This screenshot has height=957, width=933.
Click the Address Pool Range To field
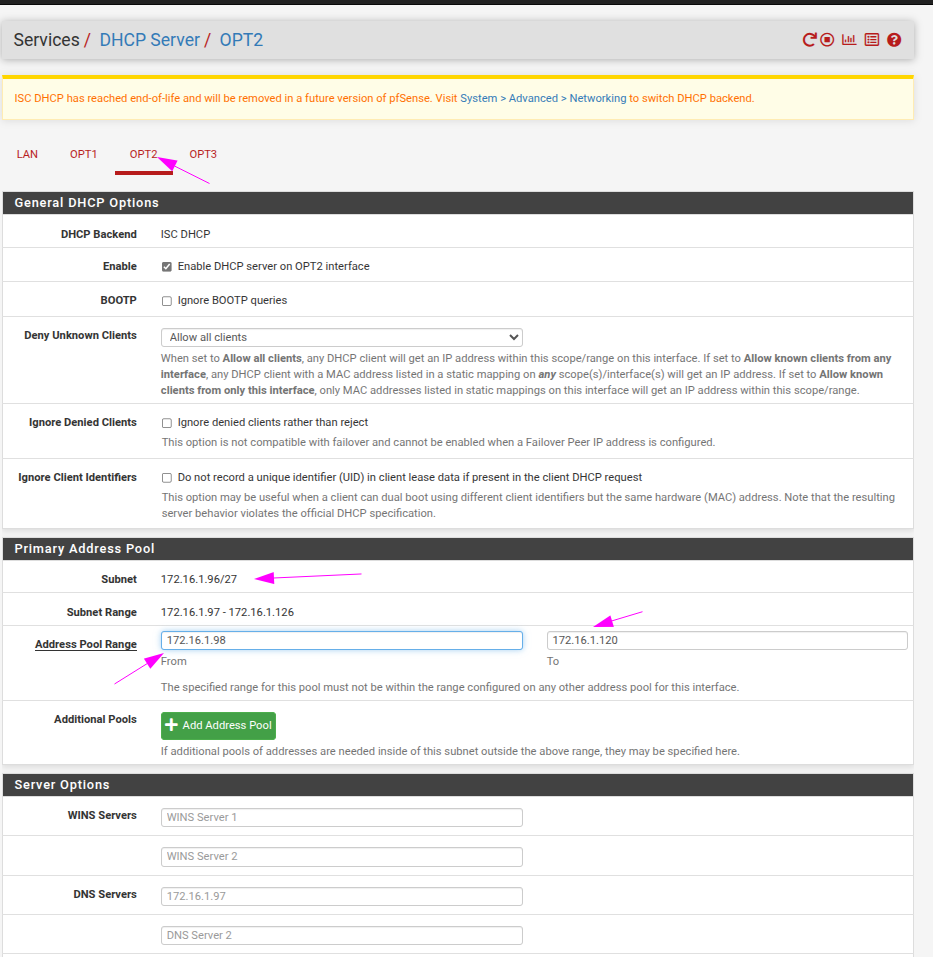point(727,640)
